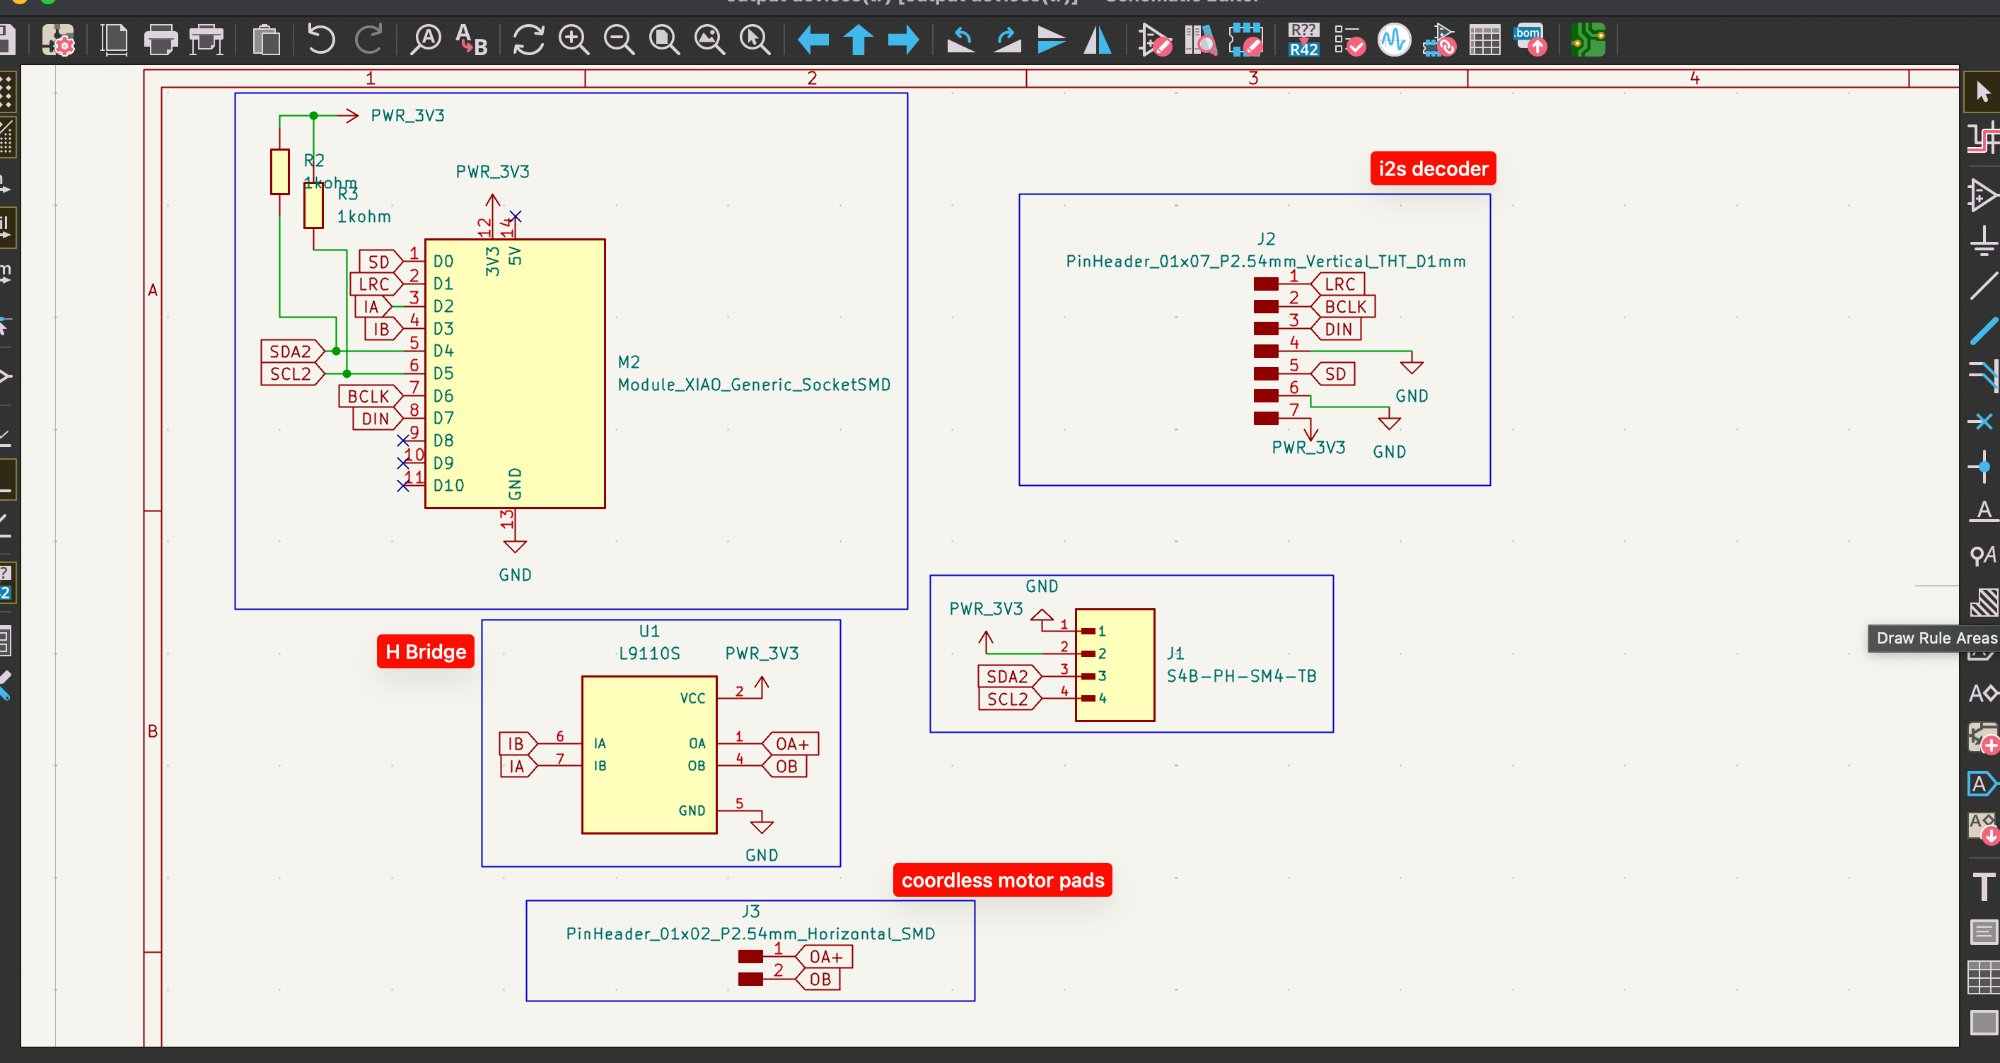
Task: Open the Footprint Editor
Action: pyautogui.click(x=1246, y=40)
